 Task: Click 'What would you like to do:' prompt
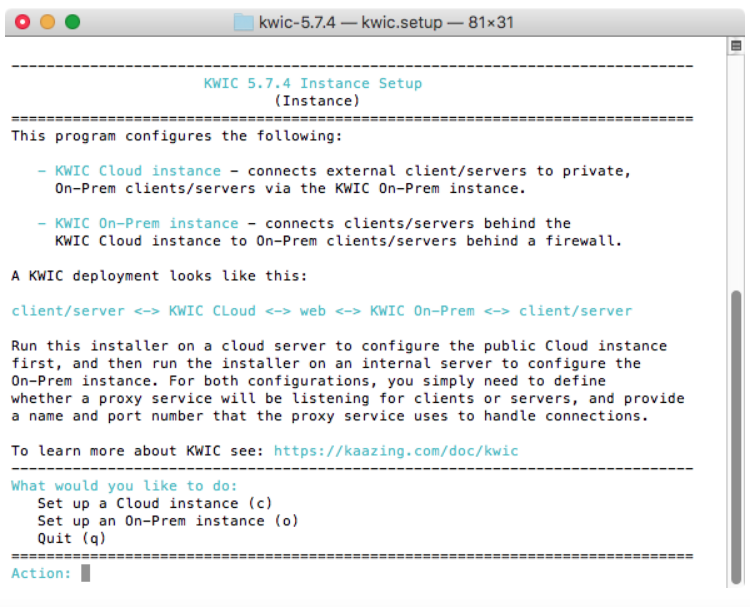(124, 486)
